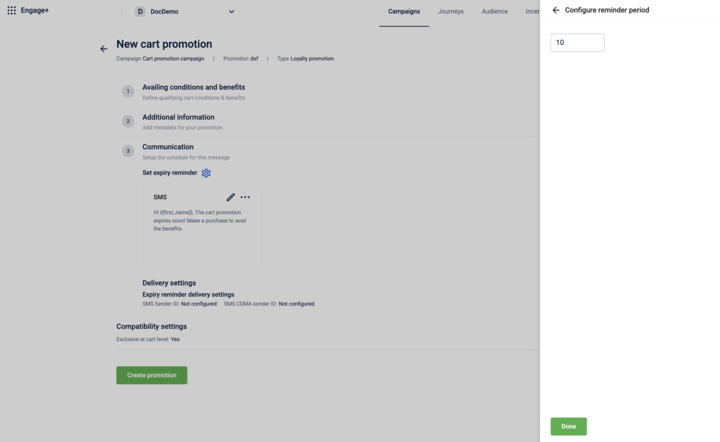Select the SMS message preview card
Screen dimensions: 720x442
pos(202,226)
